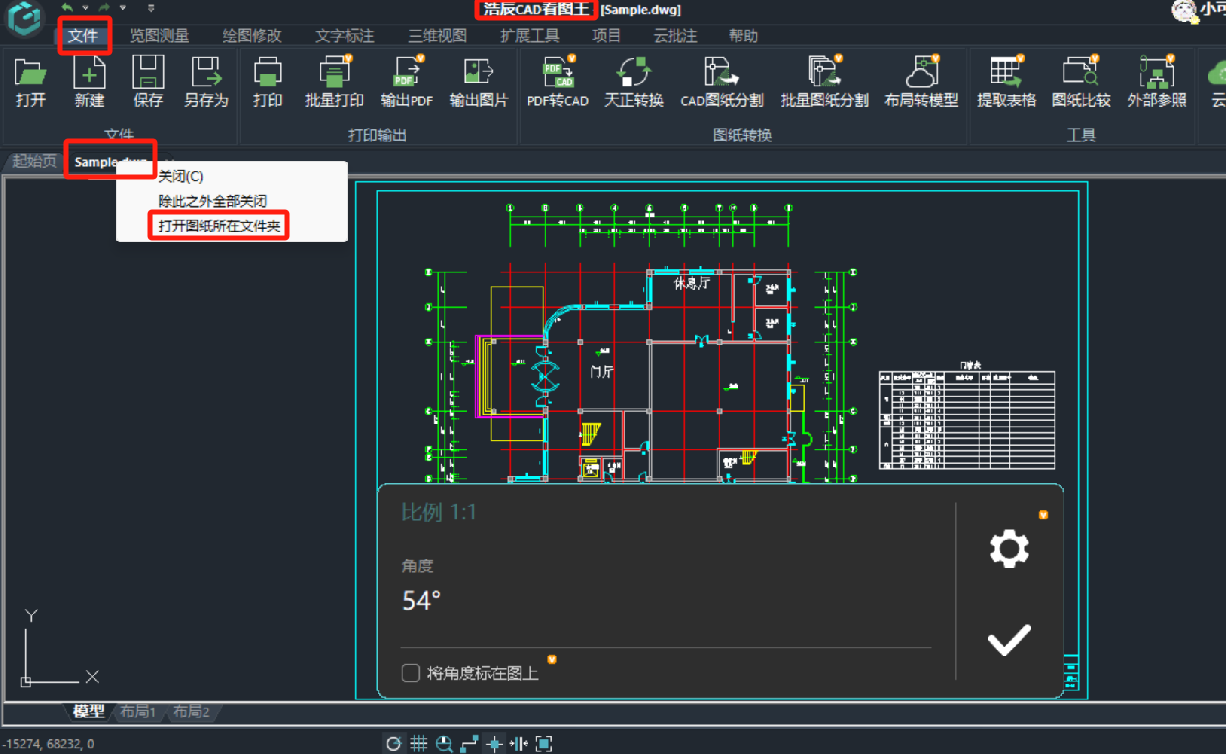Select the Sample.dwg document tab
1226x754 pixels.
click(111, 161)
